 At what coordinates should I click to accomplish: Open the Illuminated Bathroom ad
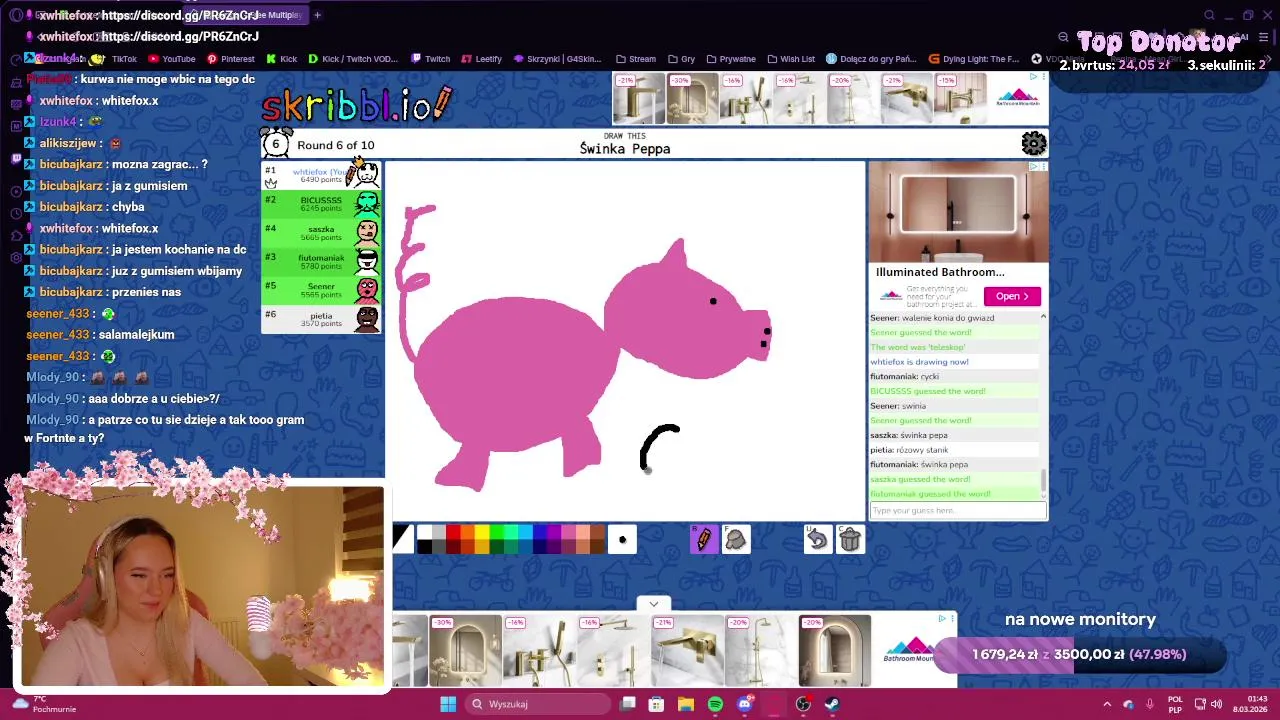1012,296
